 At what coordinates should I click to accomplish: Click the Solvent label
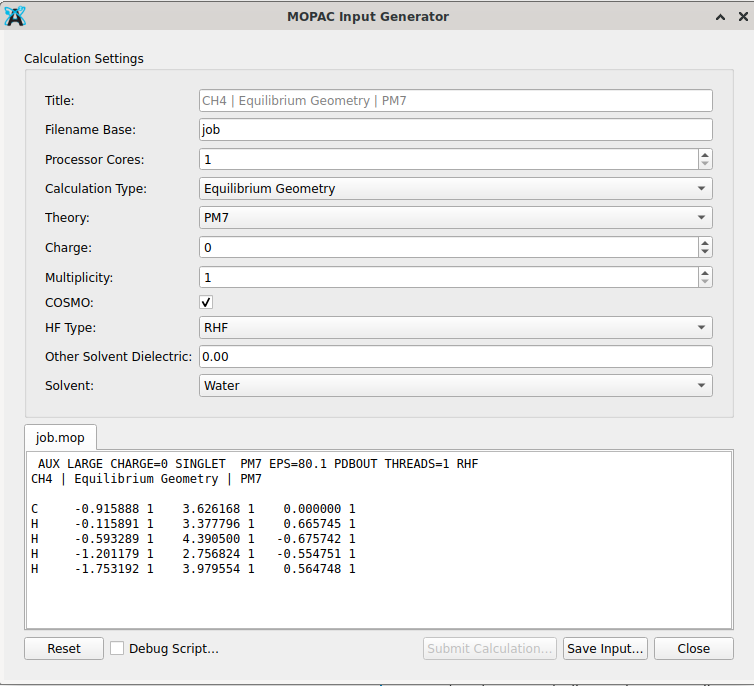point(69,386)
